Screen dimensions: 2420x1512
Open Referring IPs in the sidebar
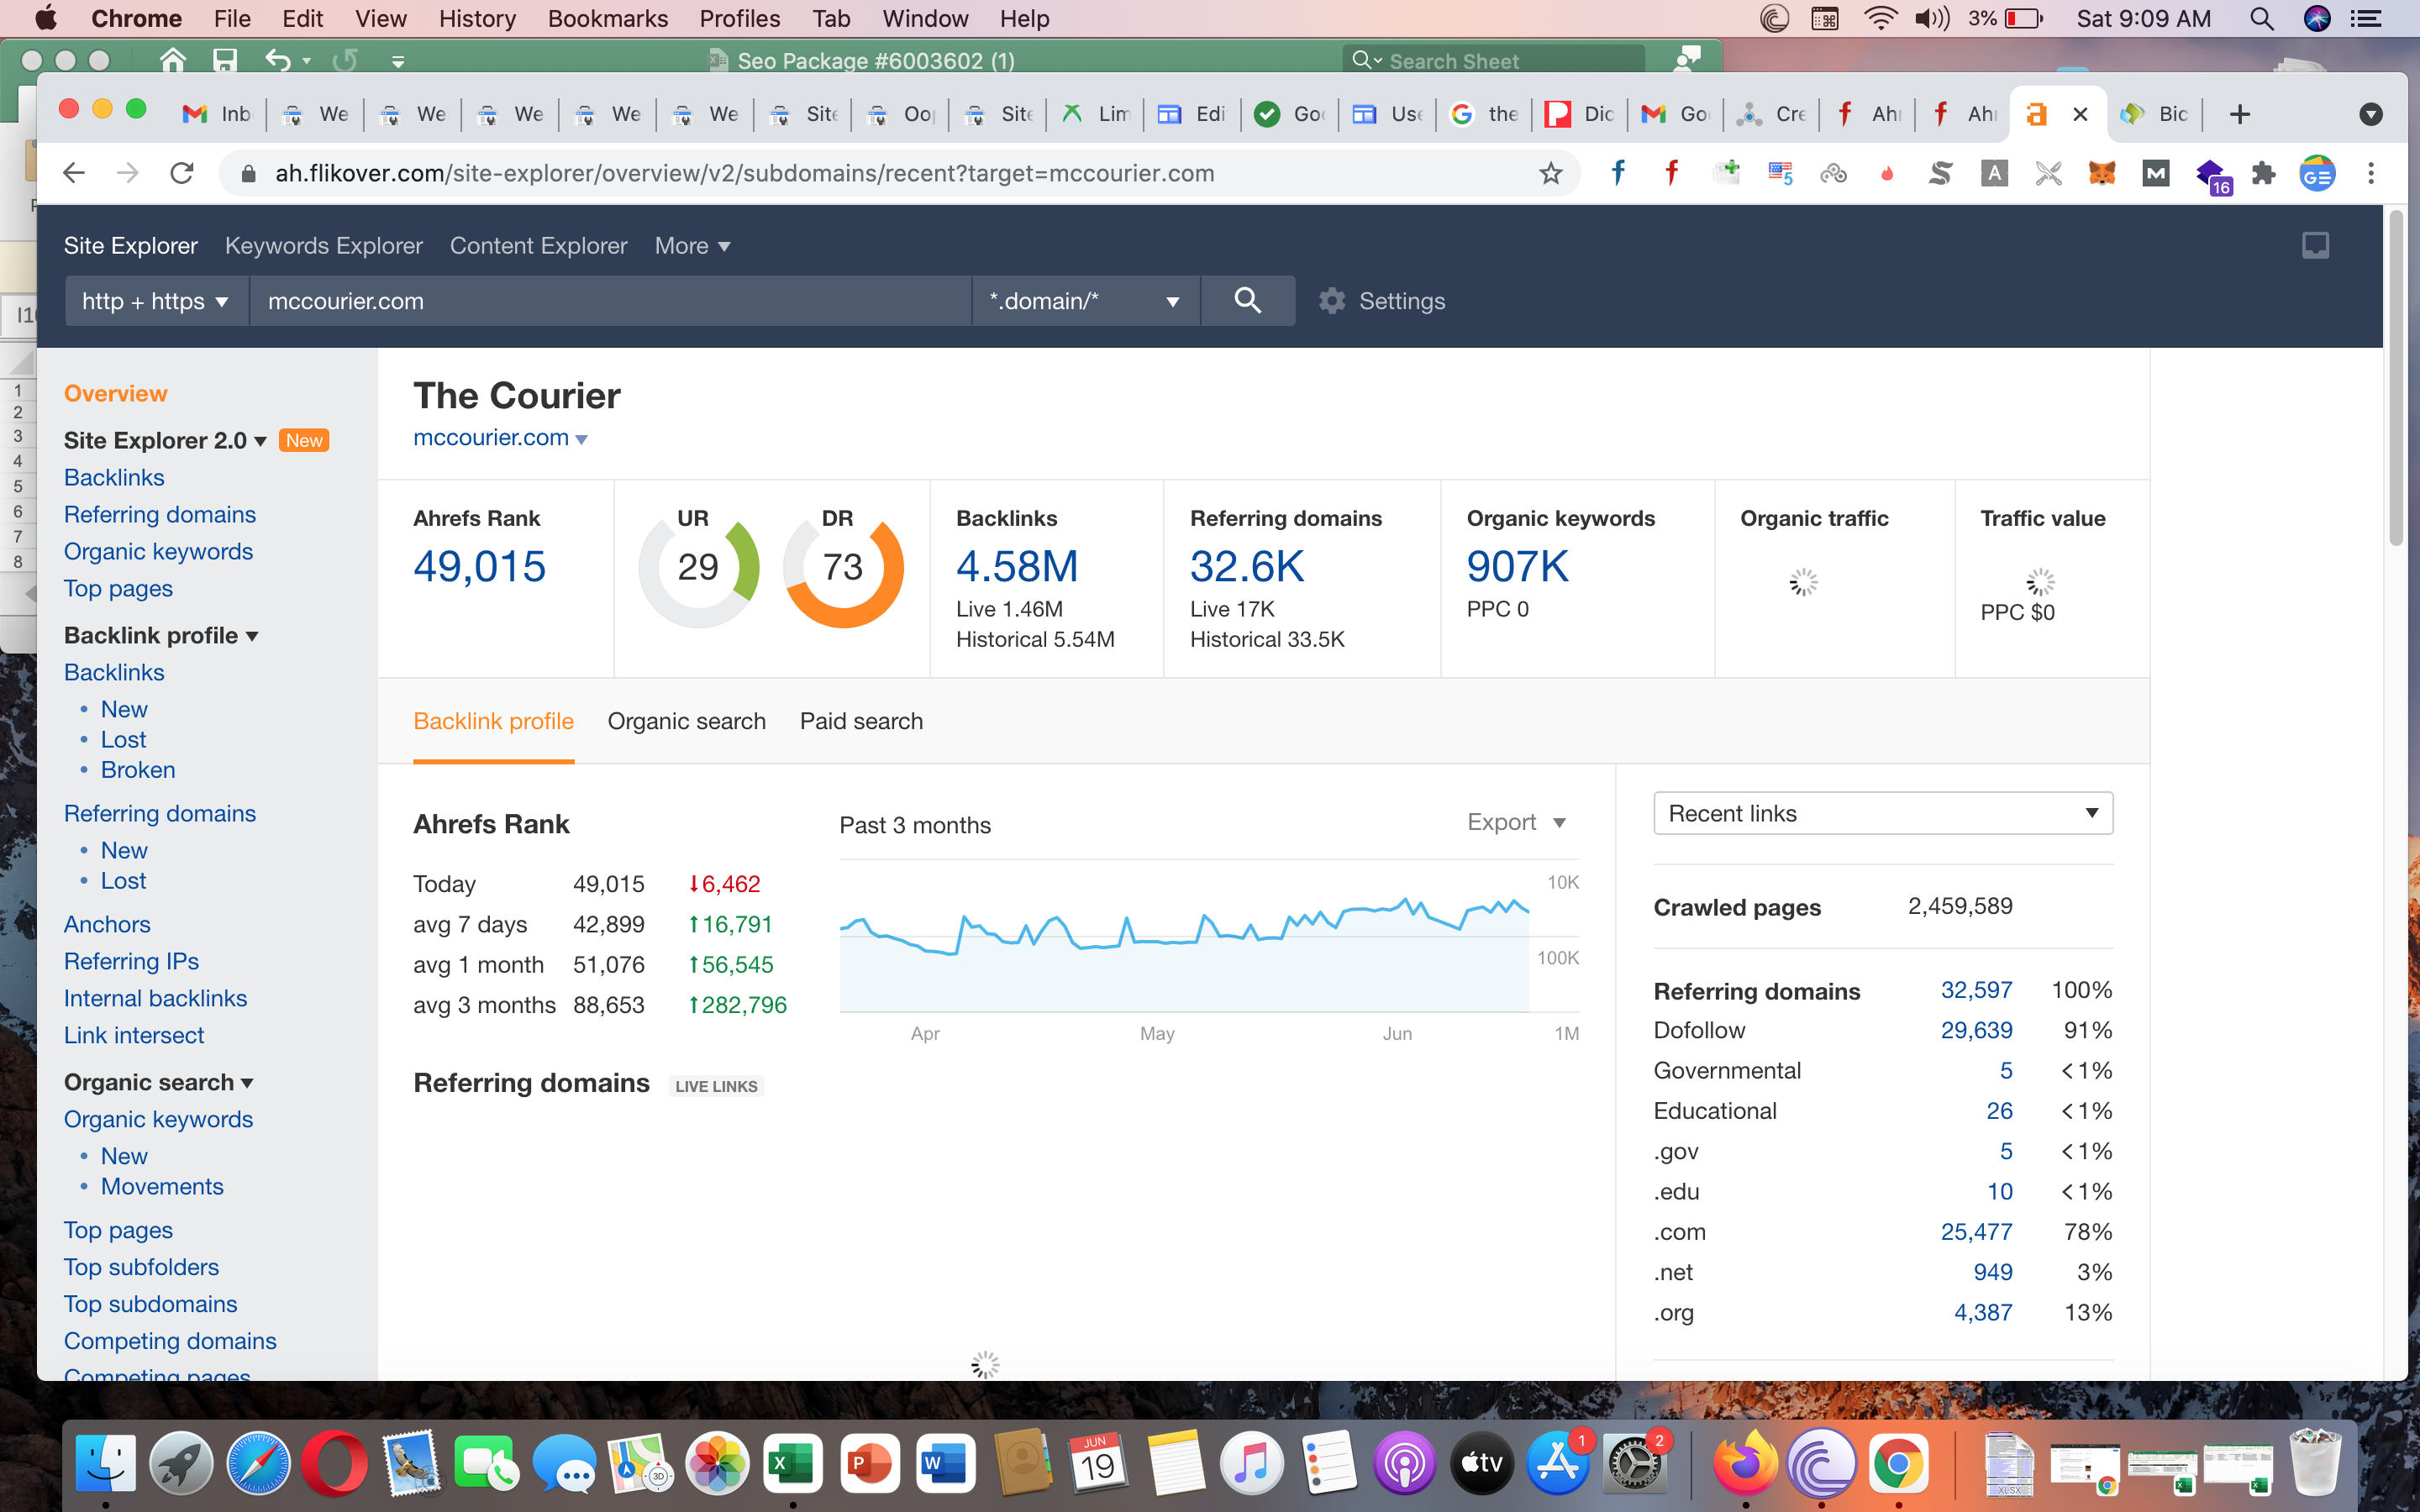pos(131,961)
